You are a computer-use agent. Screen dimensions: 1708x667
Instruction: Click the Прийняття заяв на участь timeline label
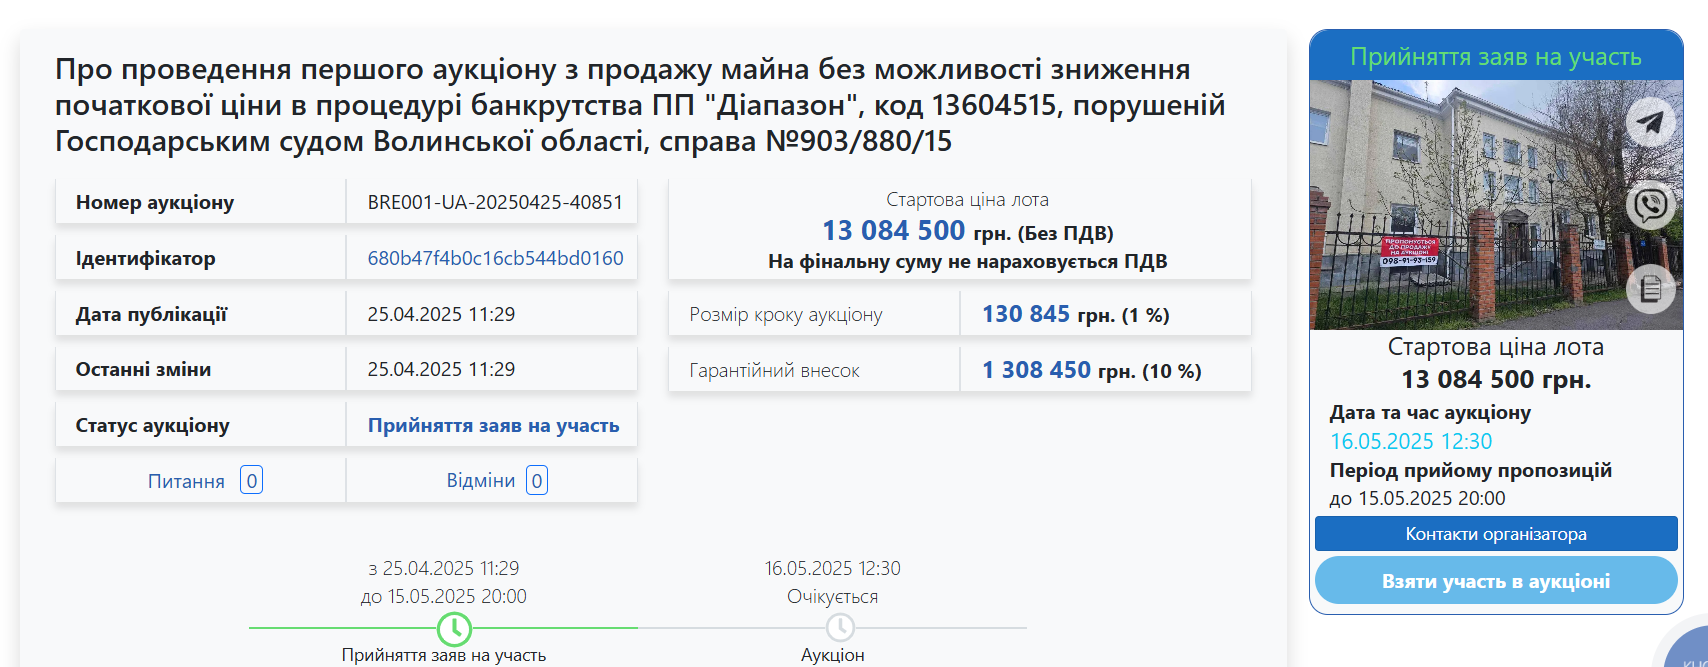pos(443,655)
